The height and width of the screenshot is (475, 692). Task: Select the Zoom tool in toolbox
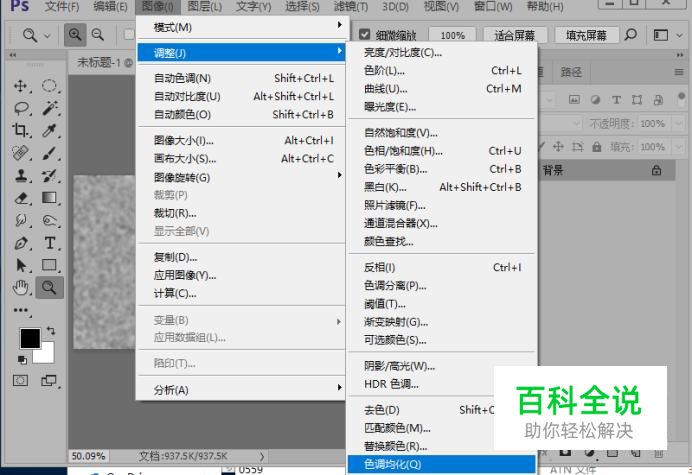[49, 288]
